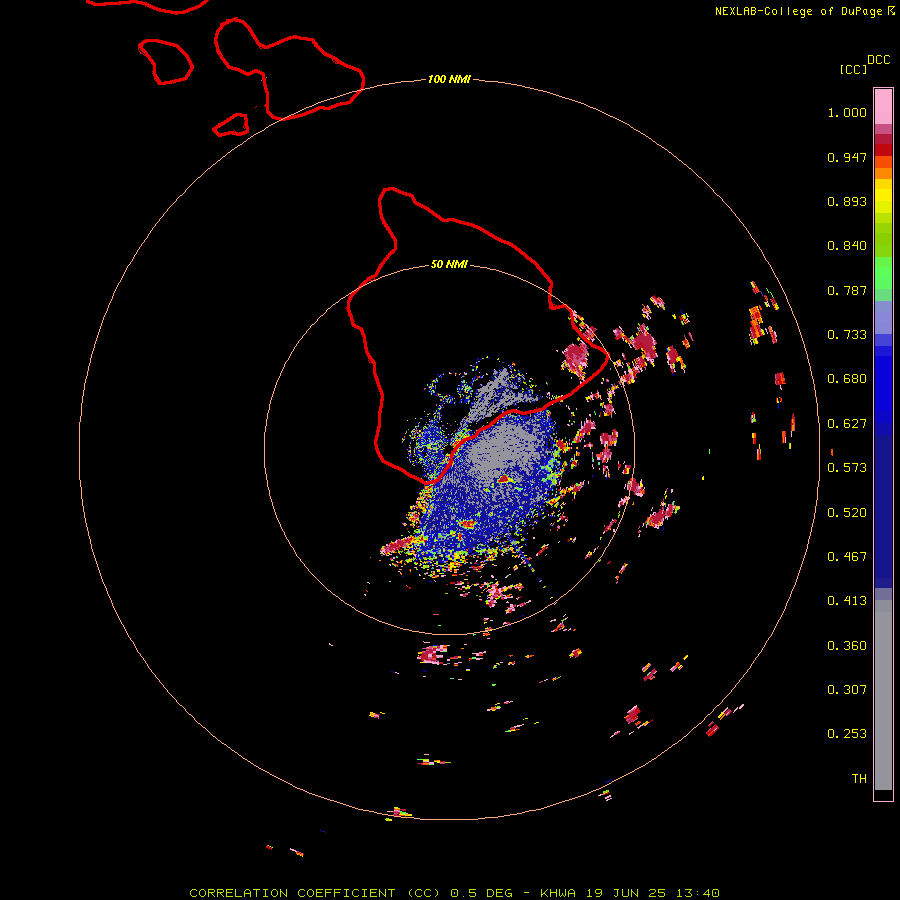Pick the bright green color bar segment
The width and height of the screenshot is (900, 900).
coord(883,273)
